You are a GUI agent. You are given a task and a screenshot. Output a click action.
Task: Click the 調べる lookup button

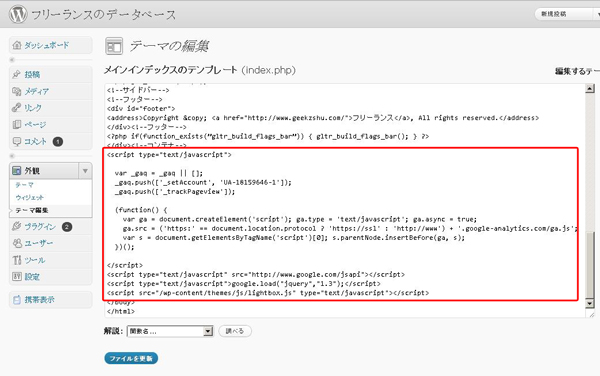tap(235, 331)
